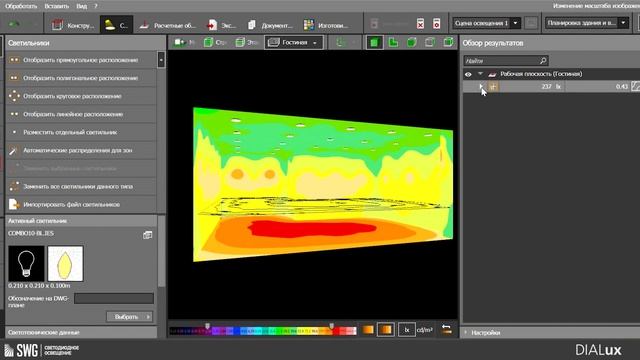Select the filled green 3D view icon
Viewport: 640px width, 360px height.
pyautogui.click(x=374, y=42)
